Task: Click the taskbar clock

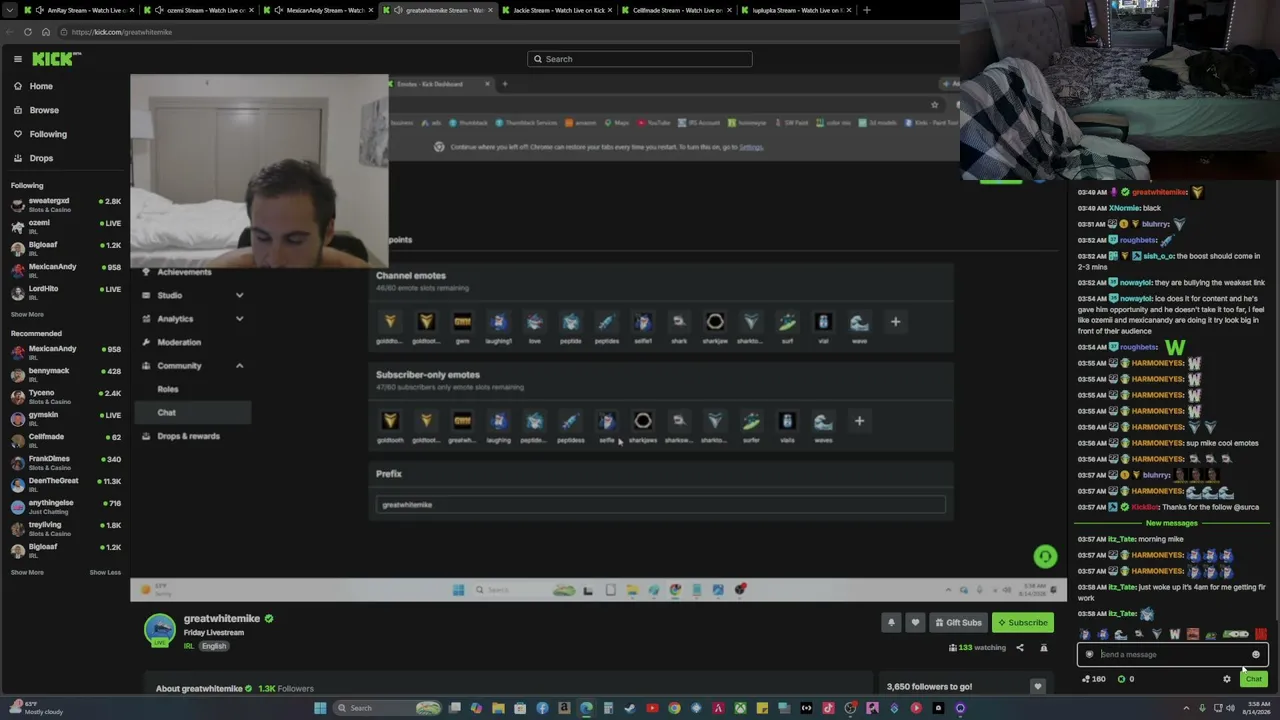Action: pyautogui.click(x=1255, y=709)
